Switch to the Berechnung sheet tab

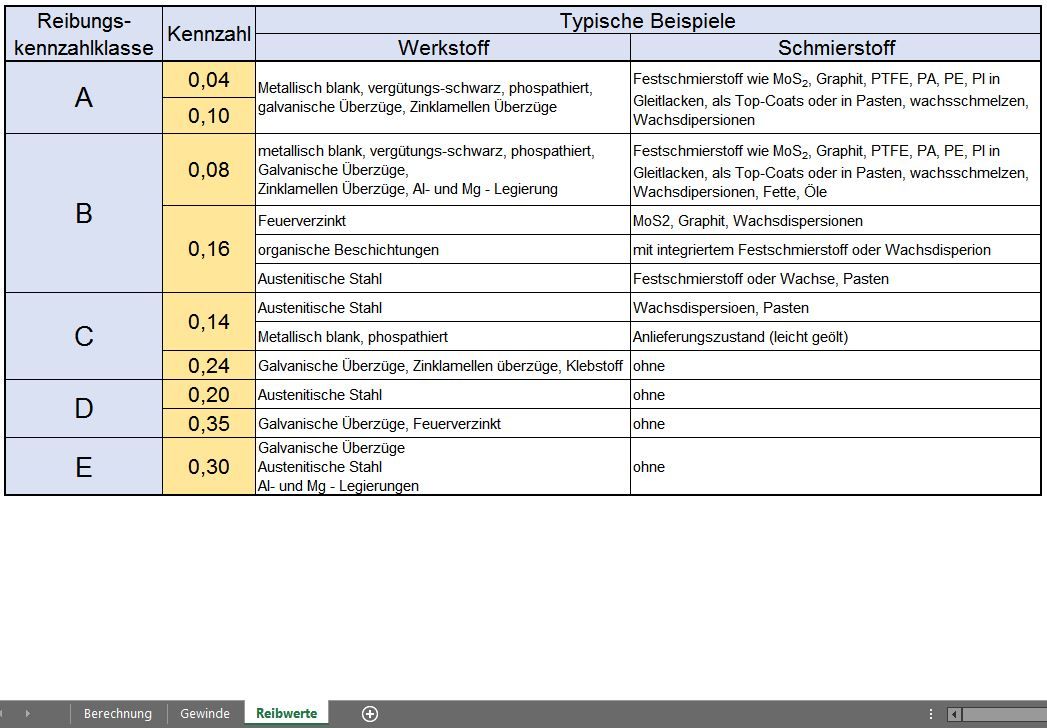(x=117, y=713)
